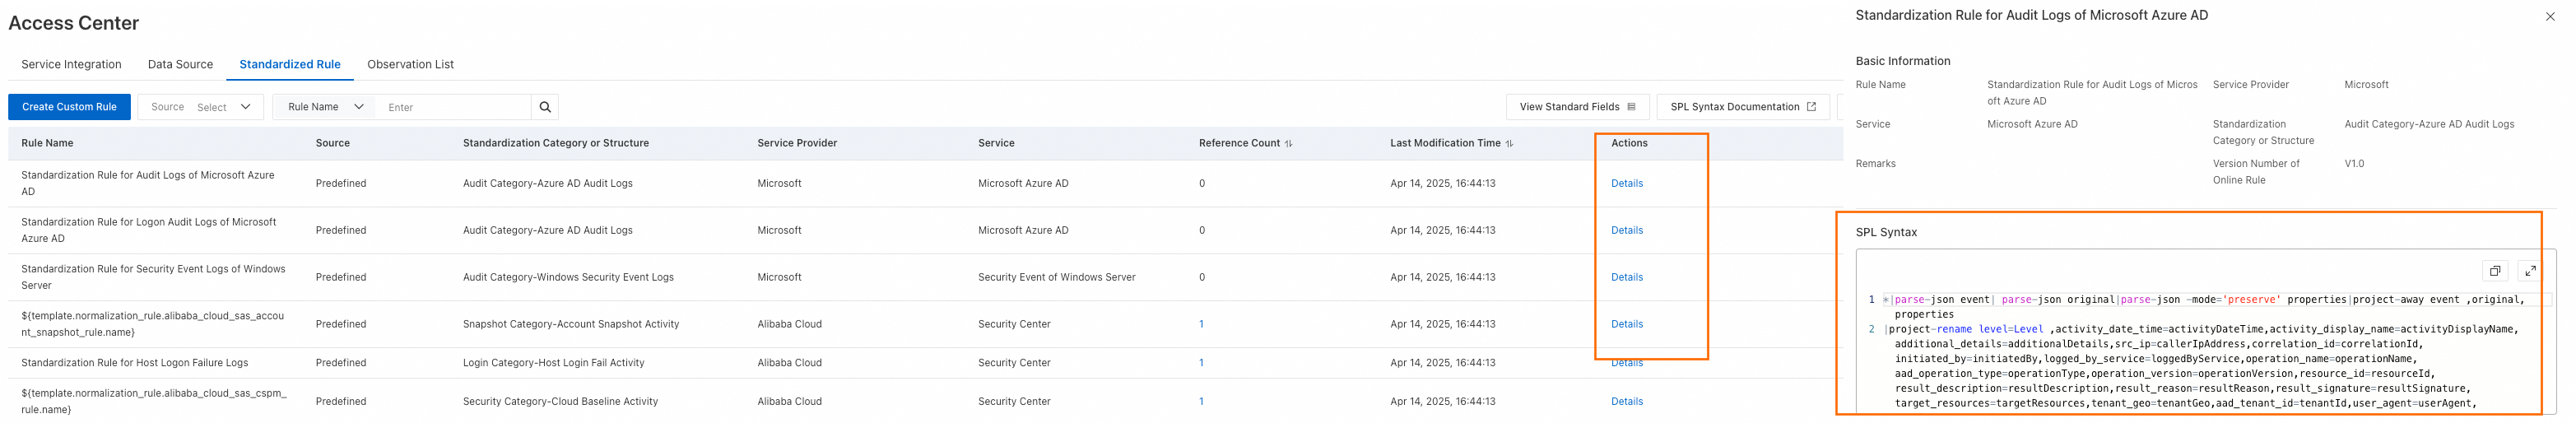Open the Observation List tab
This screenshot has height=423, width=2576.
(410, 64)
